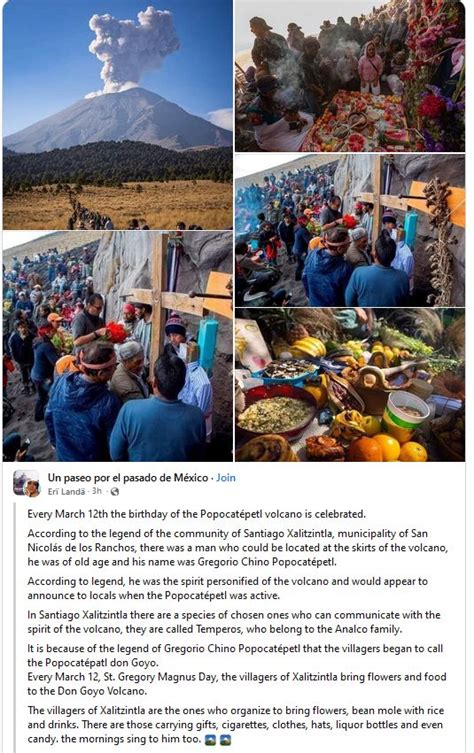
Task: Open the erupting Popocatépetl volcano photo
Action: pyautogui.click(x=118, y=115)
